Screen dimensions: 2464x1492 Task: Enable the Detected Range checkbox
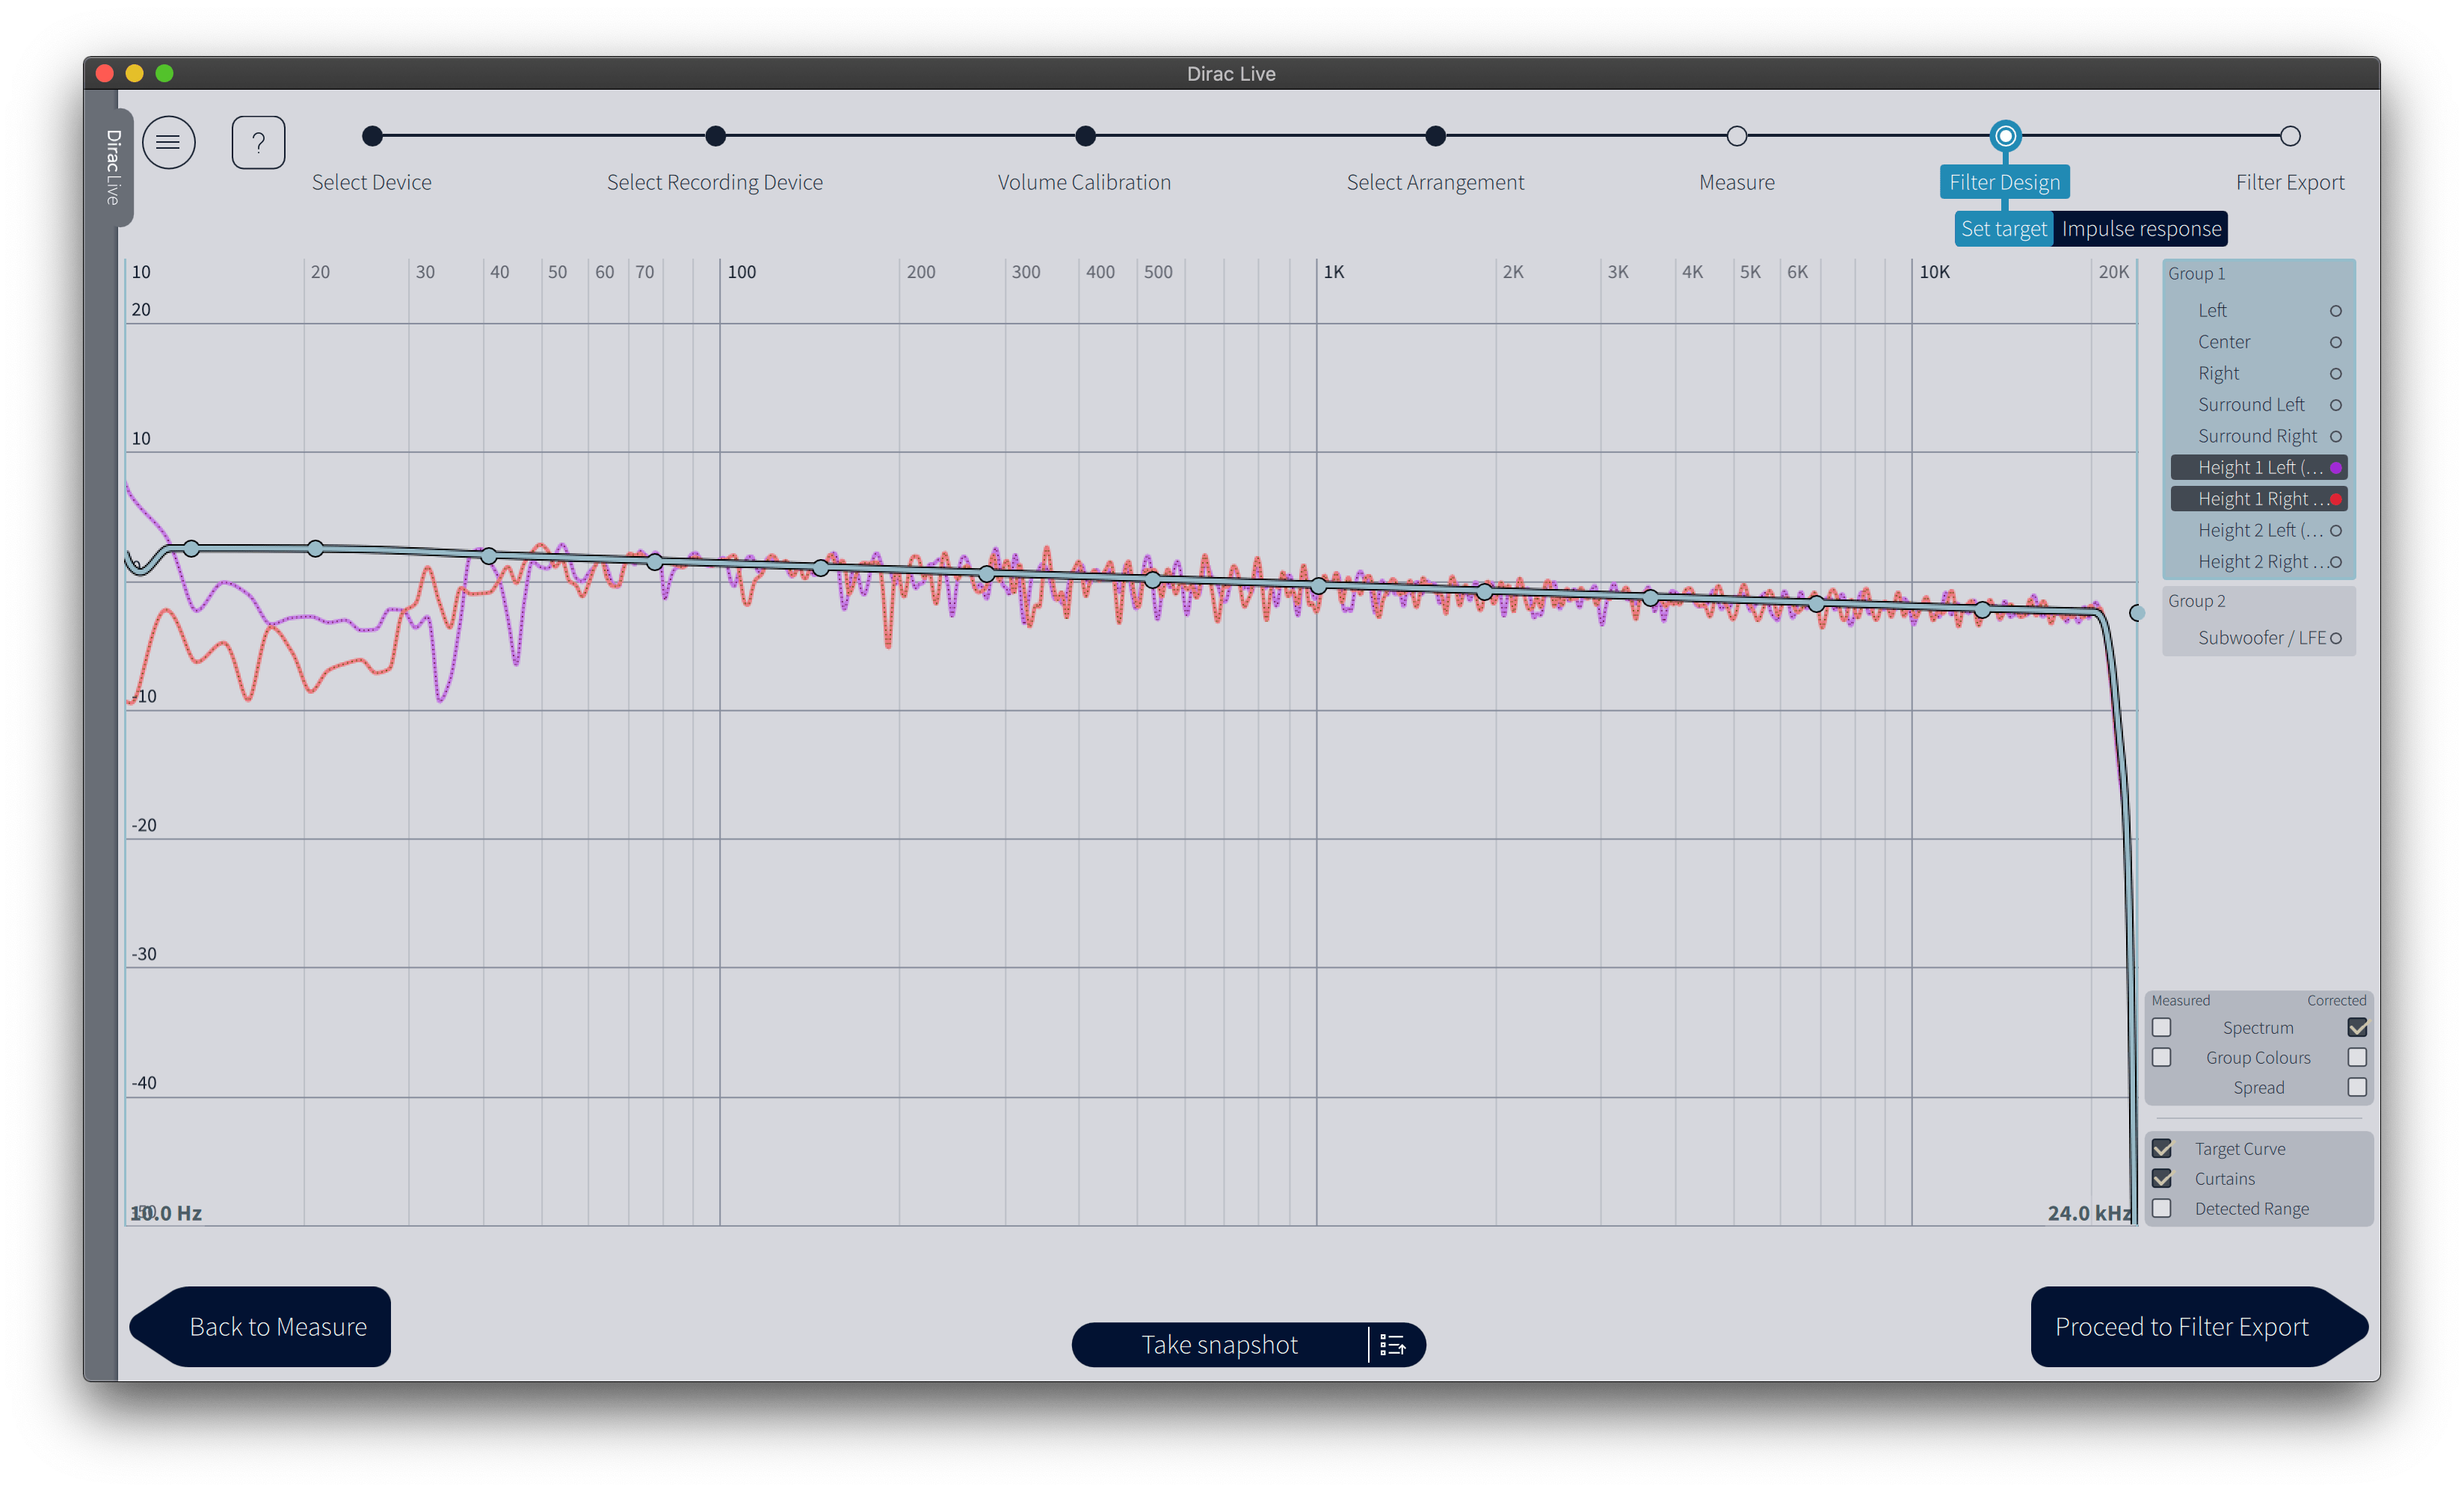click(2162, 1208)
